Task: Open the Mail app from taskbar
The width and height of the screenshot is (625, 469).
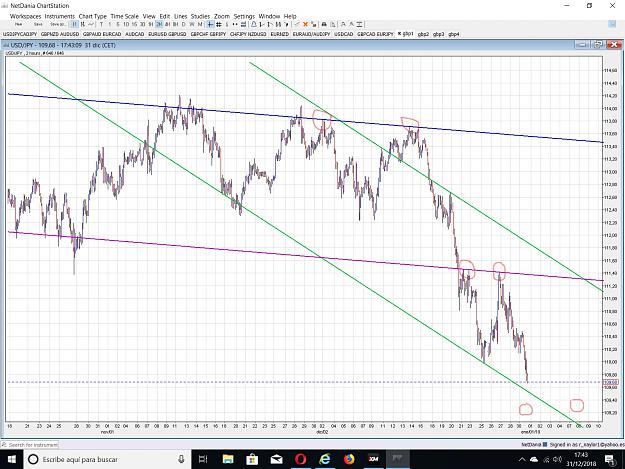Action: click(x=276, y=459)
